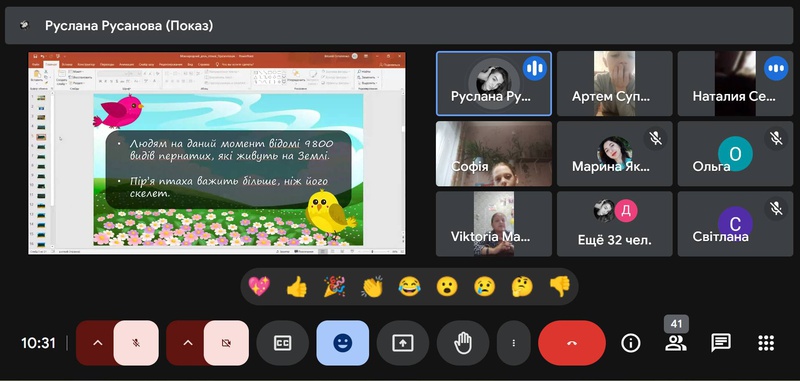Screen dimensions: 800x381
Task: Open the meeting details info icon
Action: (x=631, y=343)
